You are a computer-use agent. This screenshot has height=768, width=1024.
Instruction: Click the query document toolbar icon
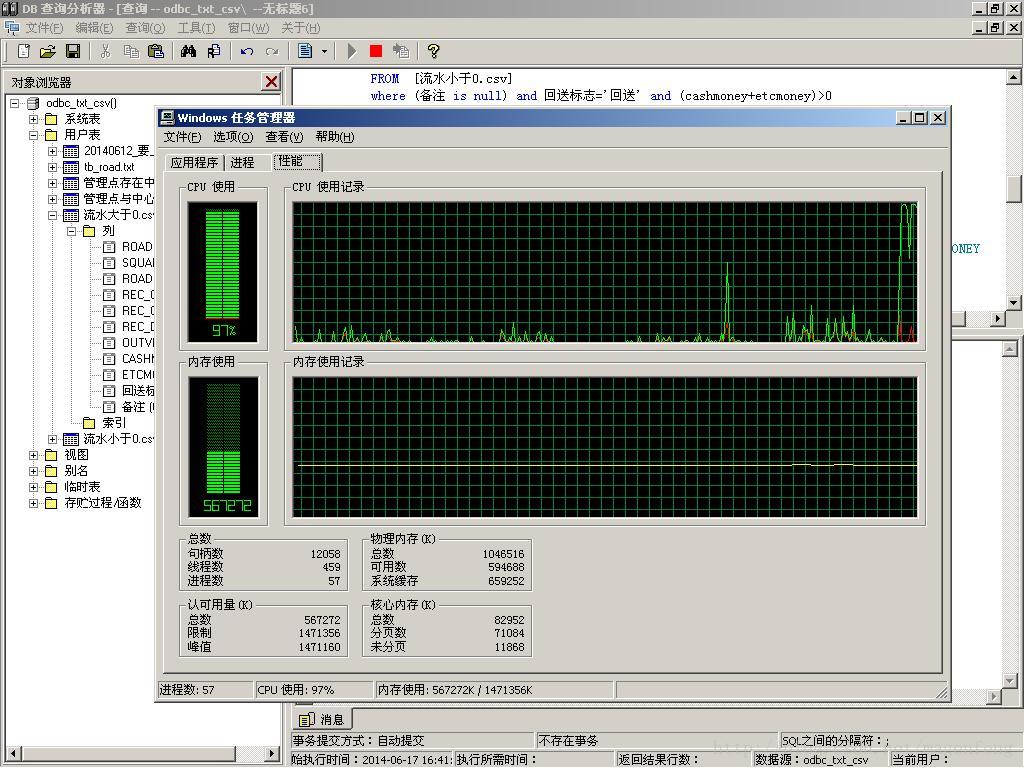click(305, 51)
